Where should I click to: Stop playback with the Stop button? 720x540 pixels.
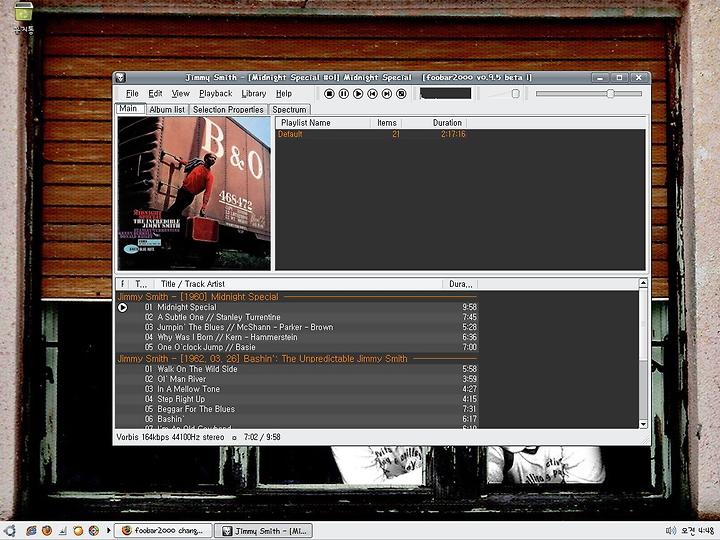[x=329, y=94]
